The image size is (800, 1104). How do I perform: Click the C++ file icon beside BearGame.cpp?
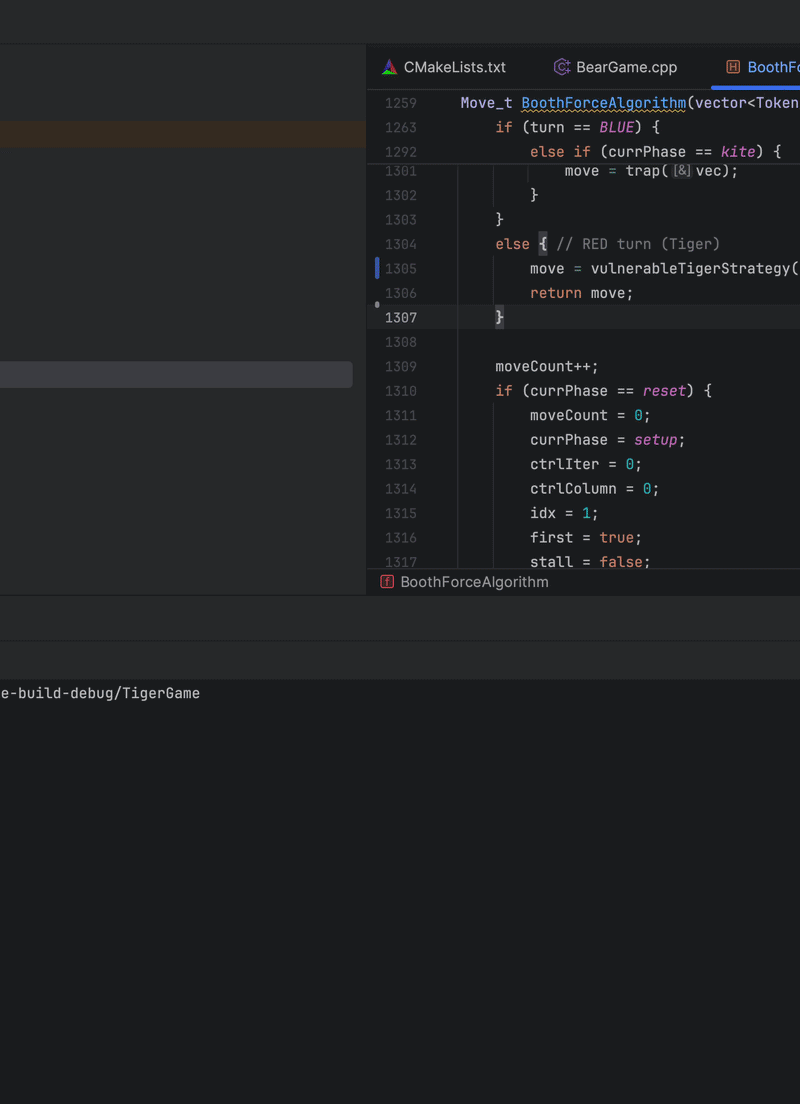(562, 67)
